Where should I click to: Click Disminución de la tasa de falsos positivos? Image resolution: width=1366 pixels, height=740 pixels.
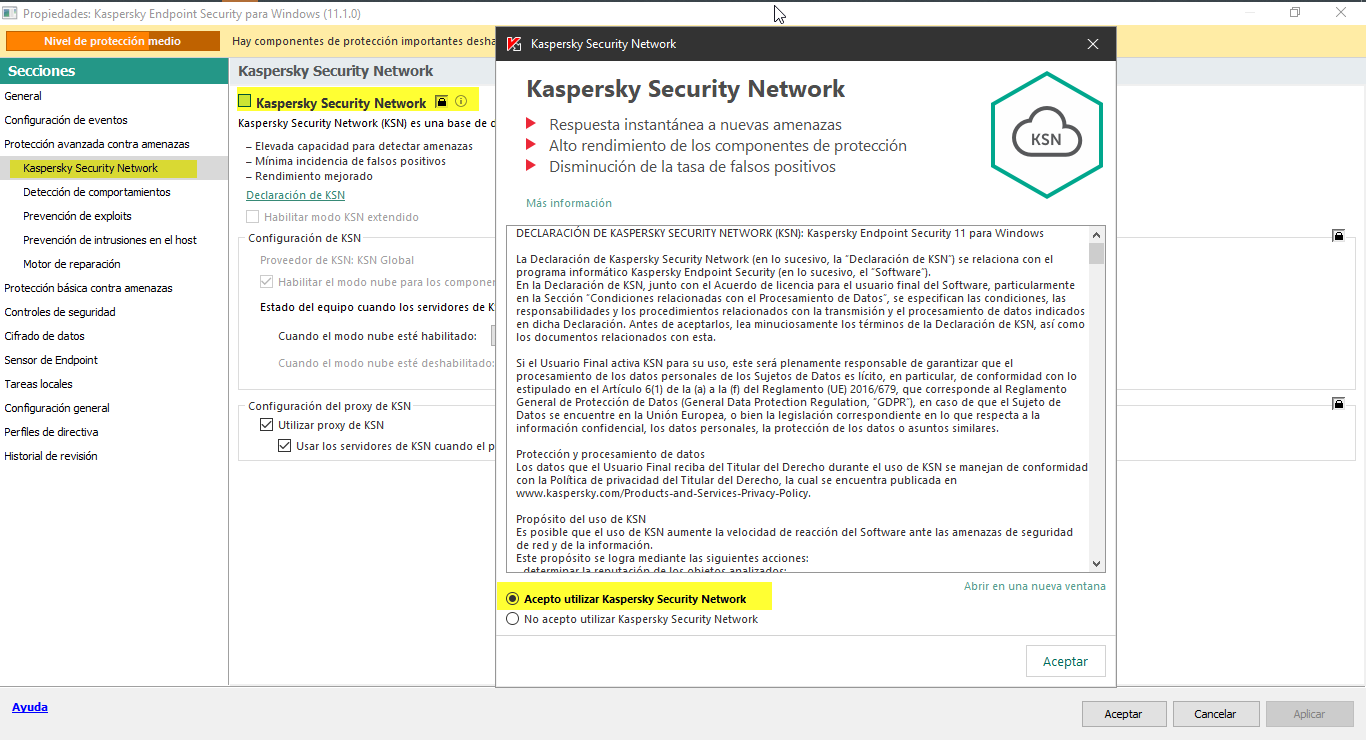(692, 167)
